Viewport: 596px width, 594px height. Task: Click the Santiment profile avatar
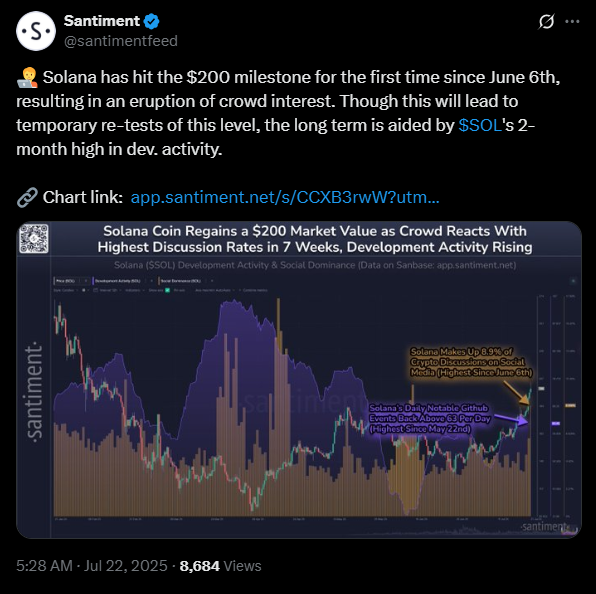point(36,31)
